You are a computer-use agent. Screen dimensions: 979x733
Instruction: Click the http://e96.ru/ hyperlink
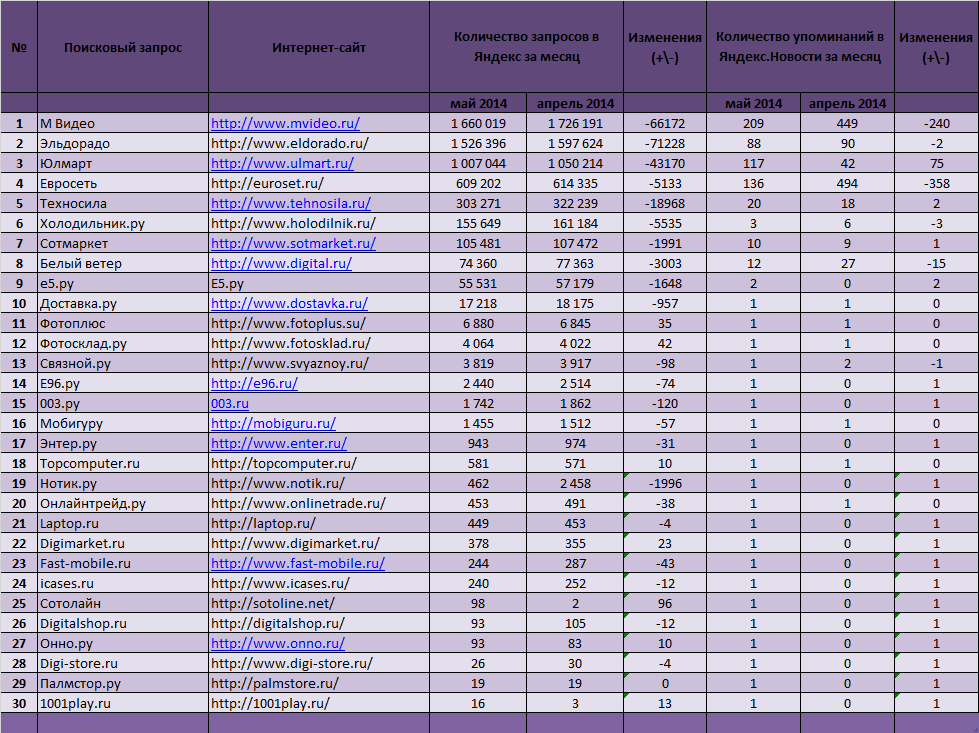[254, 384]
